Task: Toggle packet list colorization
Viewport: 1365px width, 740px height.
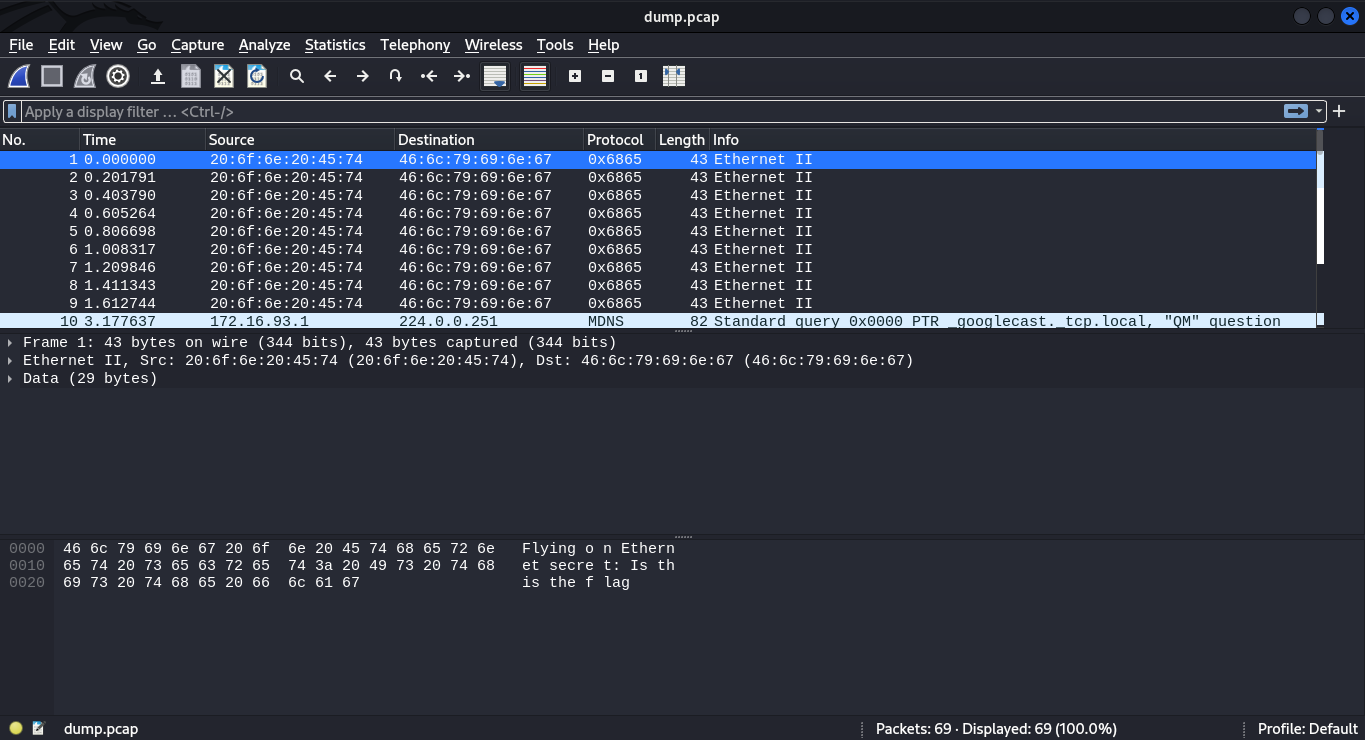Action: click(535, 76)
